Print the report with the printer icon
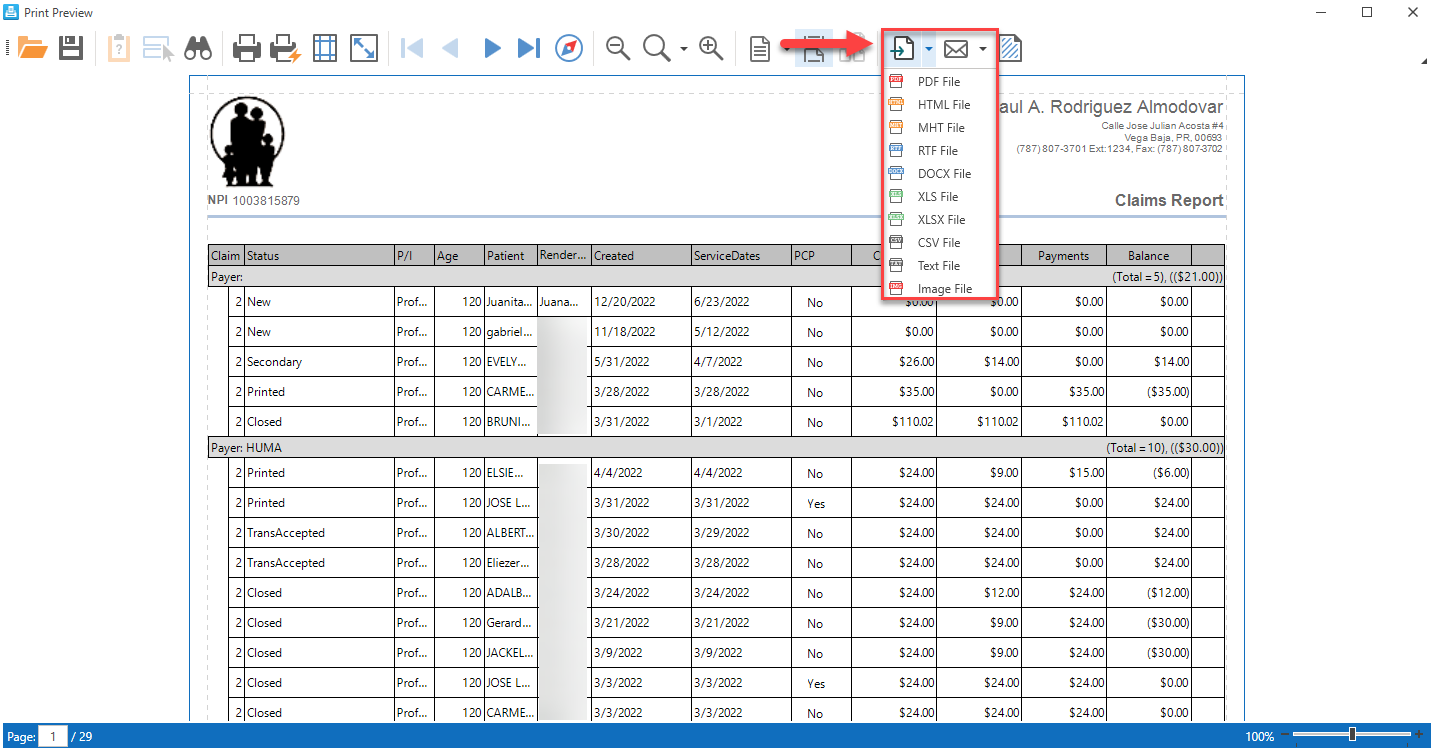Screen dimensions: 1434x753 [247, 48]
